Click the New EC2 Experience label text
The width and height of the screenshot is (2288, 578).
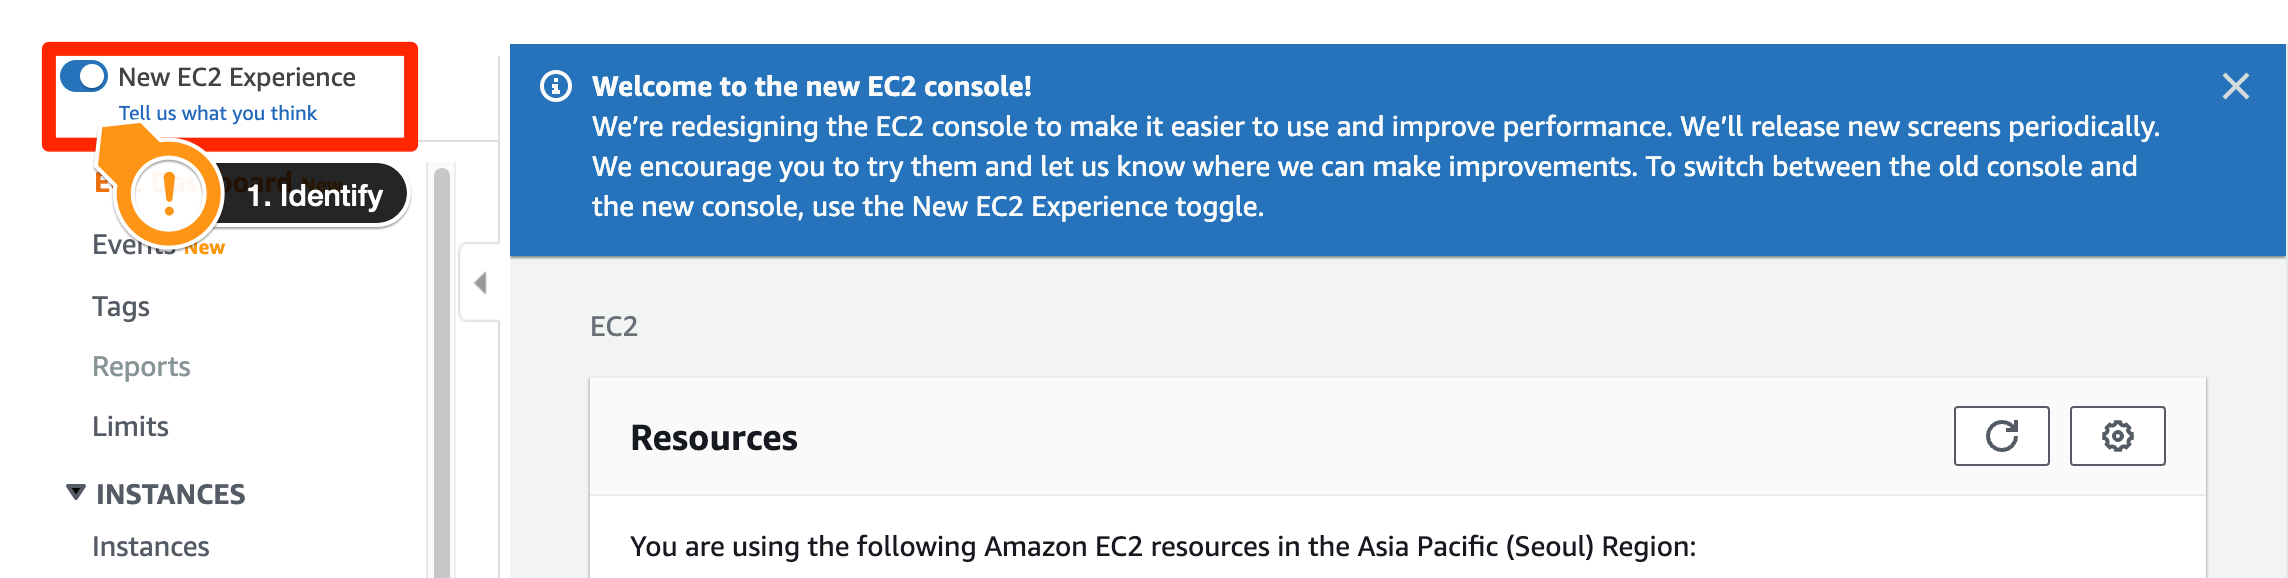(237, 77)
